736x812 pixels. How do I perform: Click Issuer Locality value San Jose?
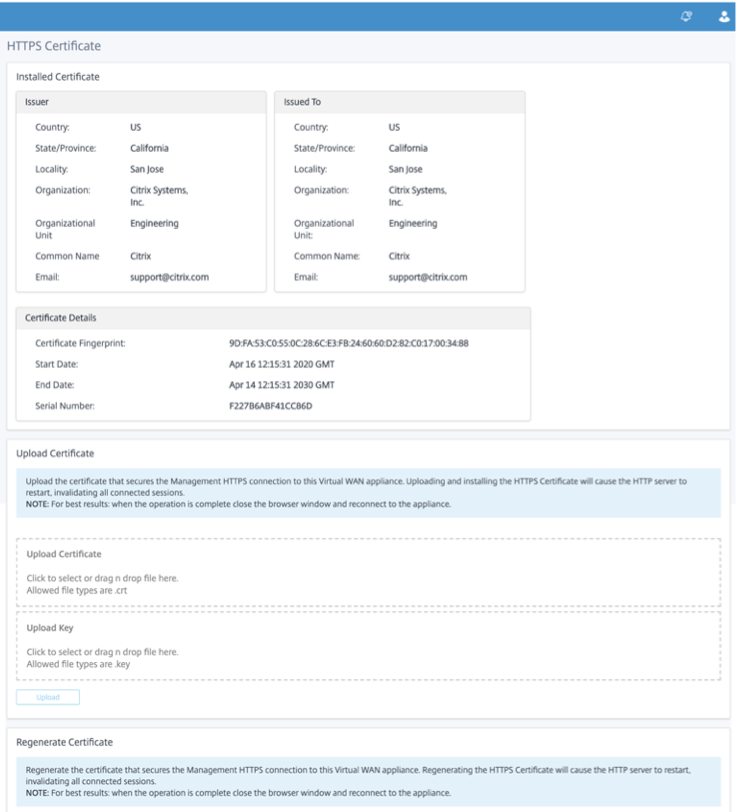click(x=147, y=169)
